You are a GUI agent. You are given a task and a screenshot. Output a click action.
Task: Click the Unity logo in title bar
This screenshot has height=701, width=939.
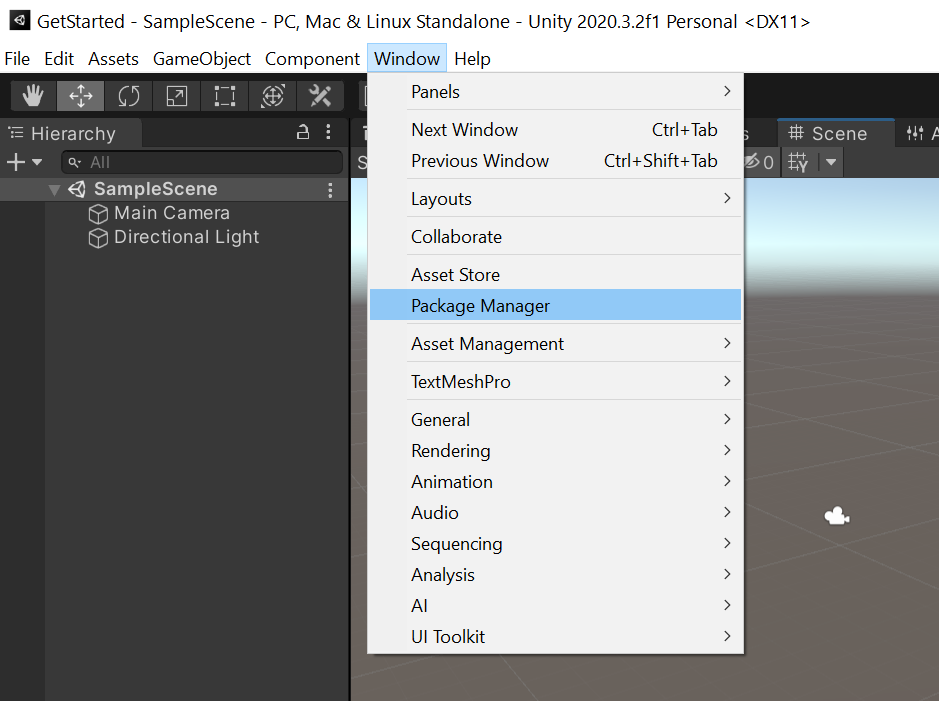20,20
